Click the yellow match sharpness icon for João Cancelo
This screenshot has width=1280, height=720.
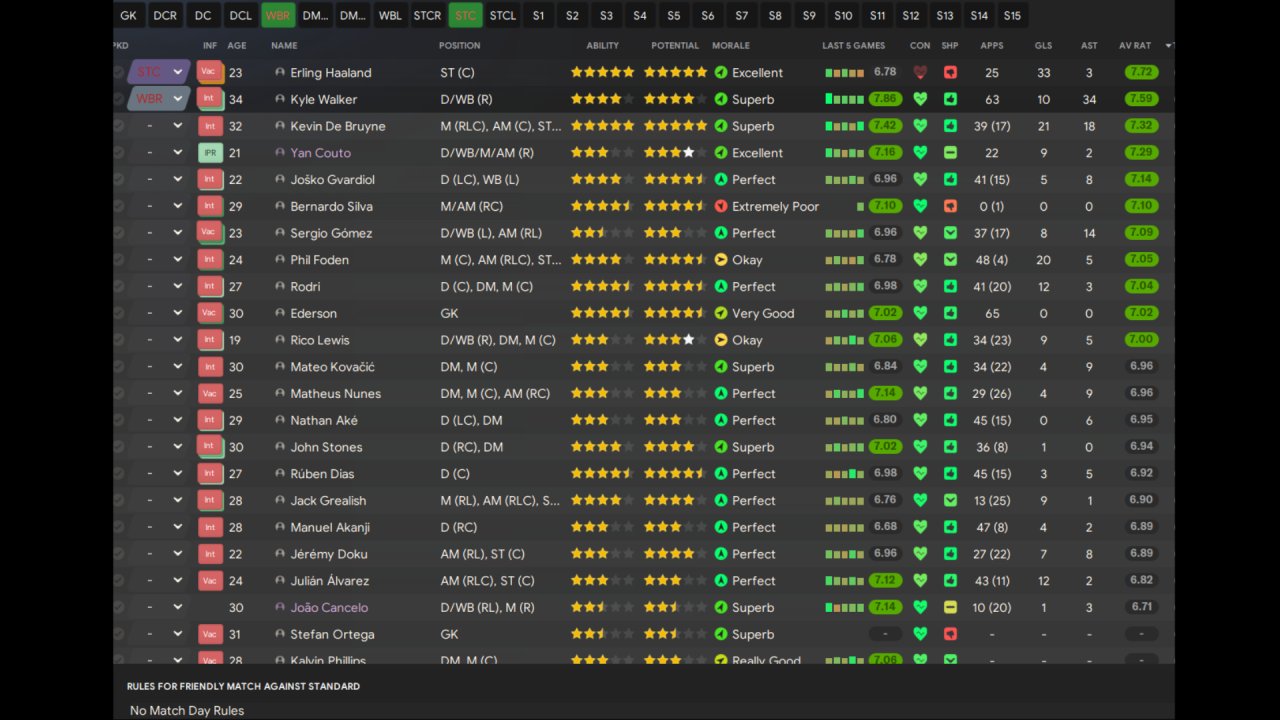(x=950, y=607)
